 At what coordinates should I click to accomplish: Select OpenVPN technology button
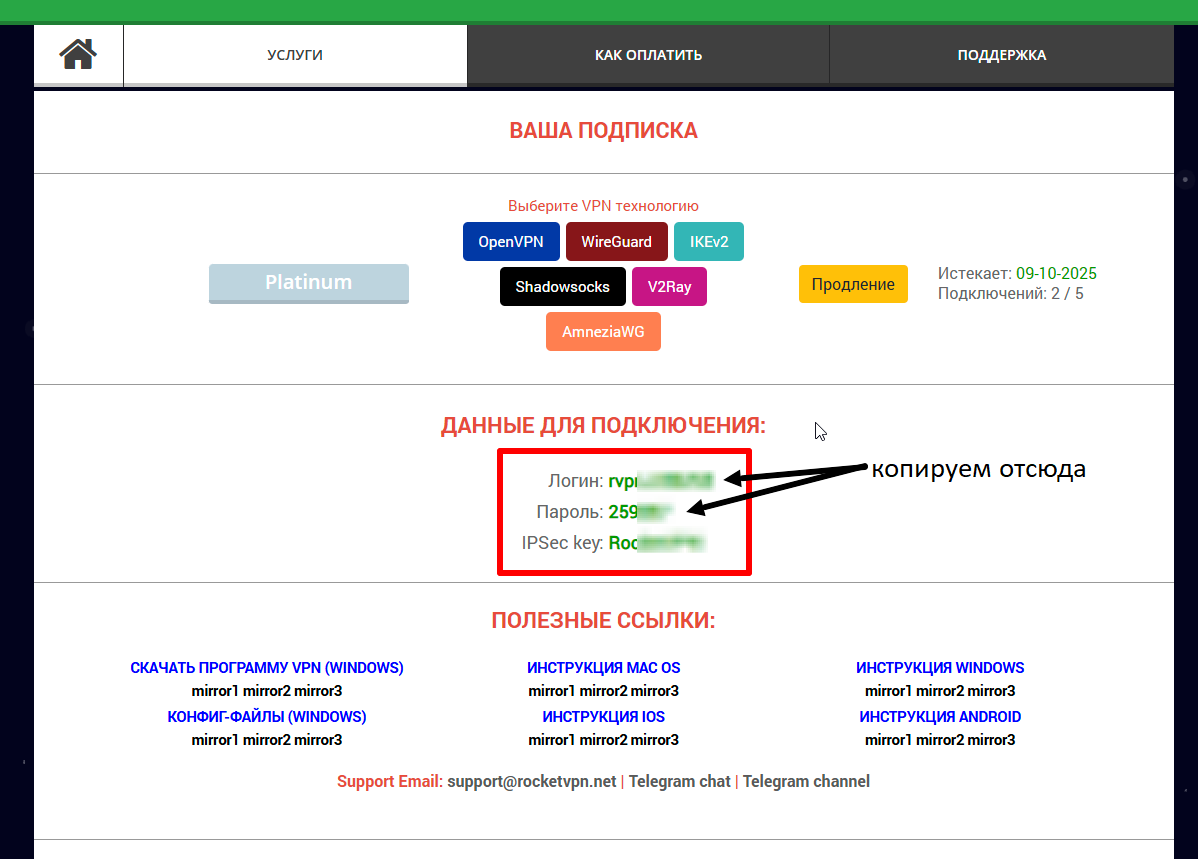pyautogui.click(x=510, y=241)
